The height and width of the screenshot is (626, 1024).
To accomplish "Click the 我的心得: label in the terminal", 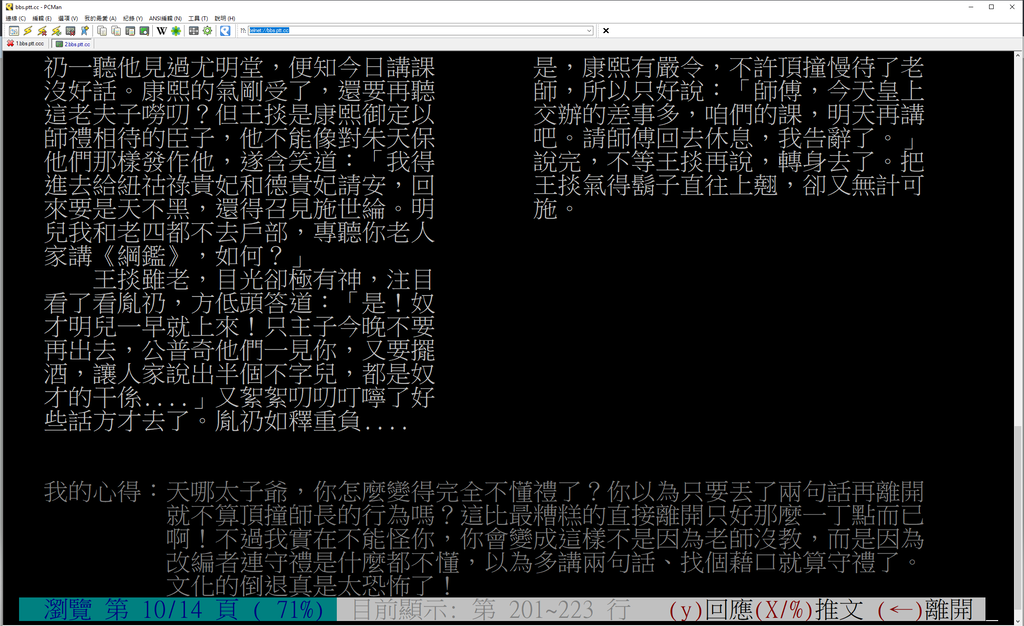I will (x=100, y=492).
